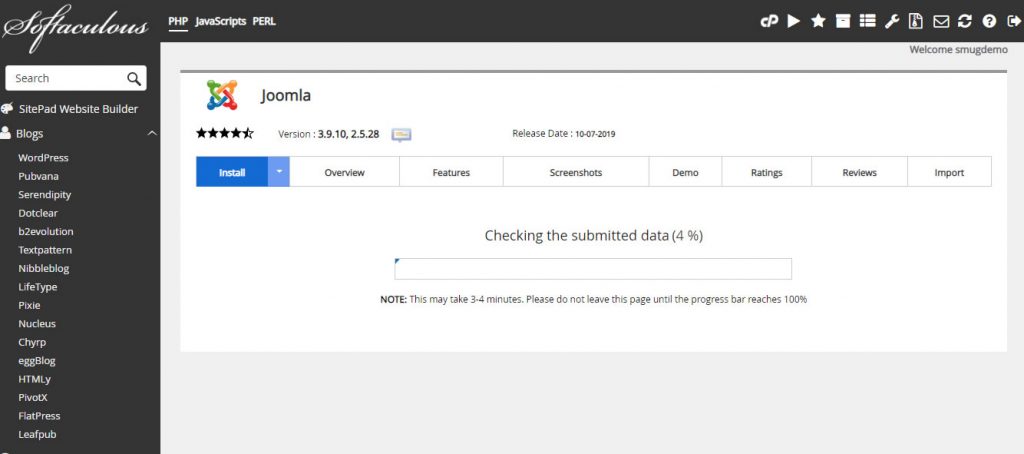1024x454 pixels.
Task: Open SitePad Website Builder link
Action: 78,109
